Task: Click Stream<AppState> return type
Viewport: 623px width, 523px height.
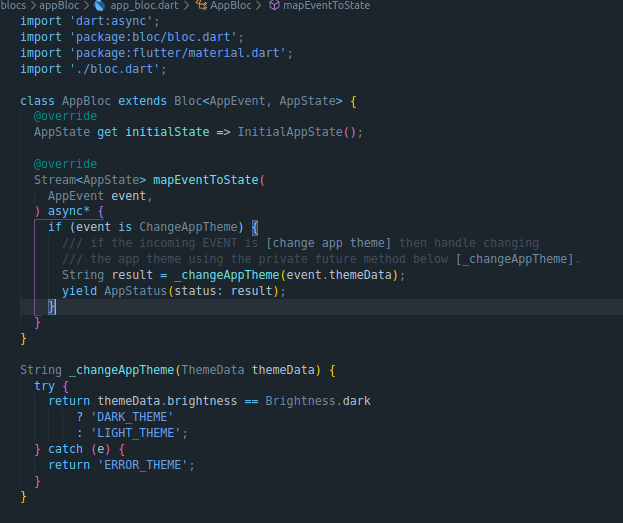Action: pos(90,180)
